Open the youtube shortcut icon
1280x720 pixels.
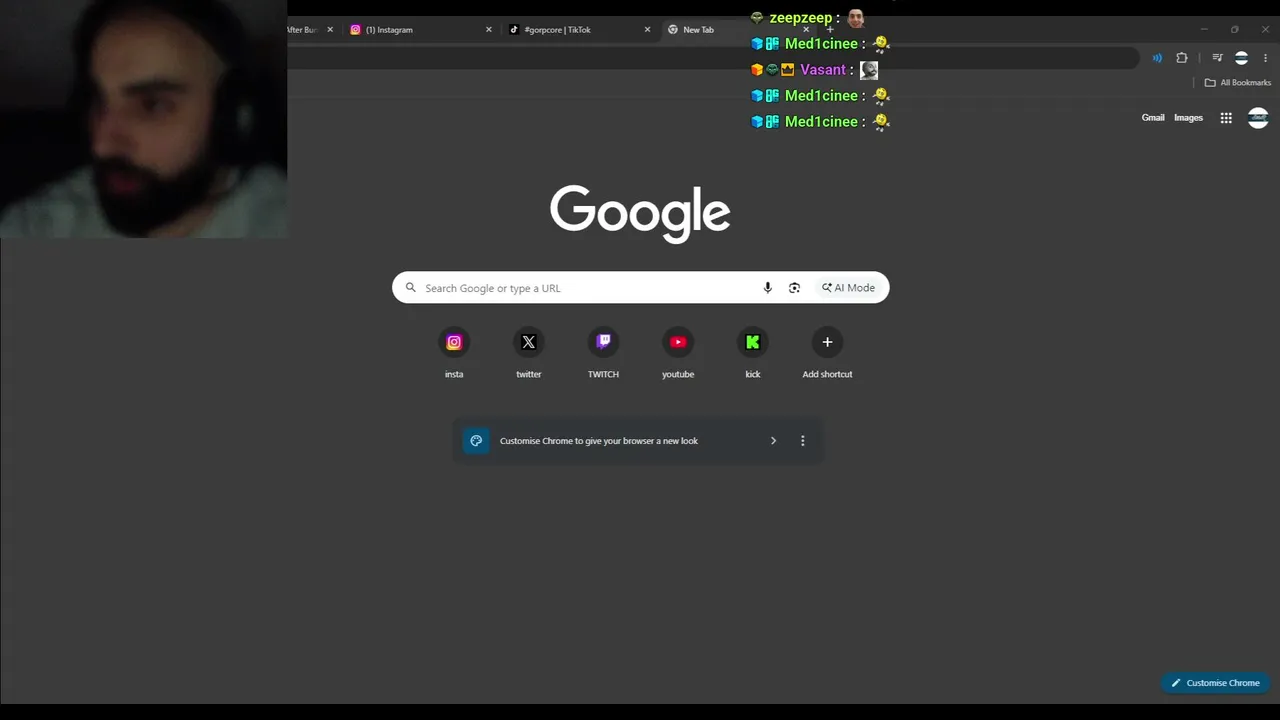tap(678, 342)
